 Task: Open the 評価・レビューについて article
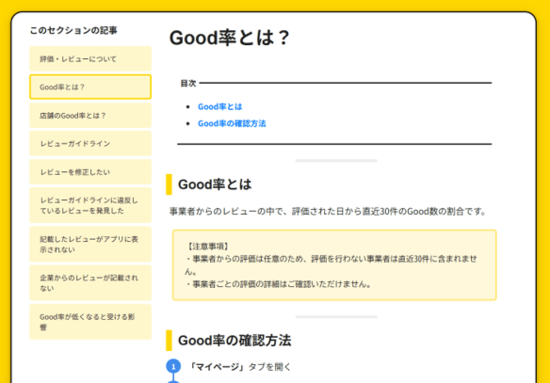(90, 59)
